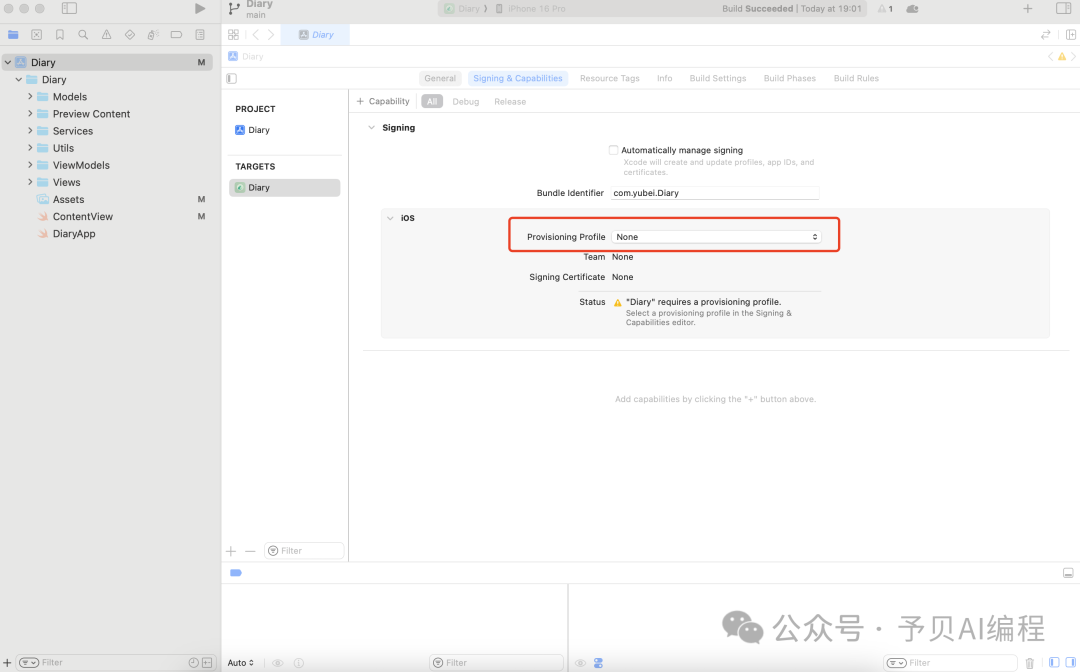1080x672 pixels.
Task: Collapse the Signing section
Action: click(x=372, y=128)
